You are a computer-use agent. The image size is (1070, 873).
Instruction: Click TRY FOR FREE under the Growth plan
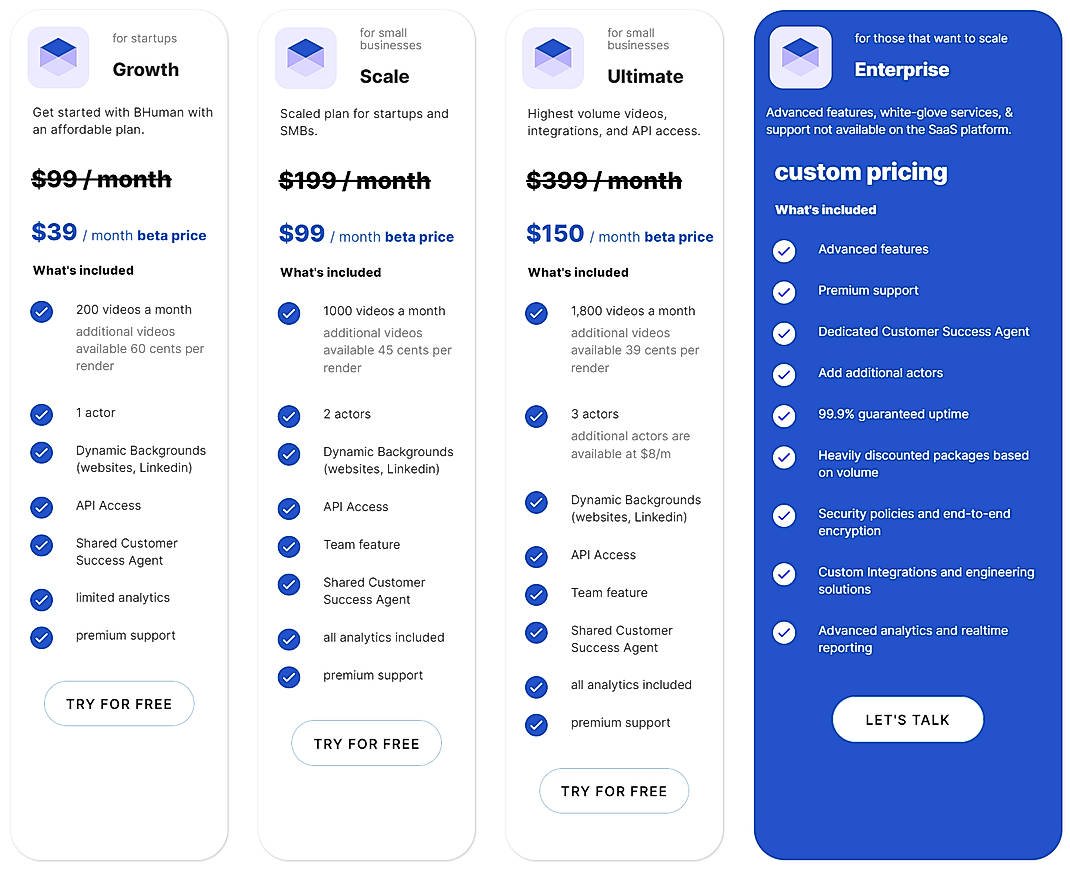pyautogui.click(x=118, y=704)
